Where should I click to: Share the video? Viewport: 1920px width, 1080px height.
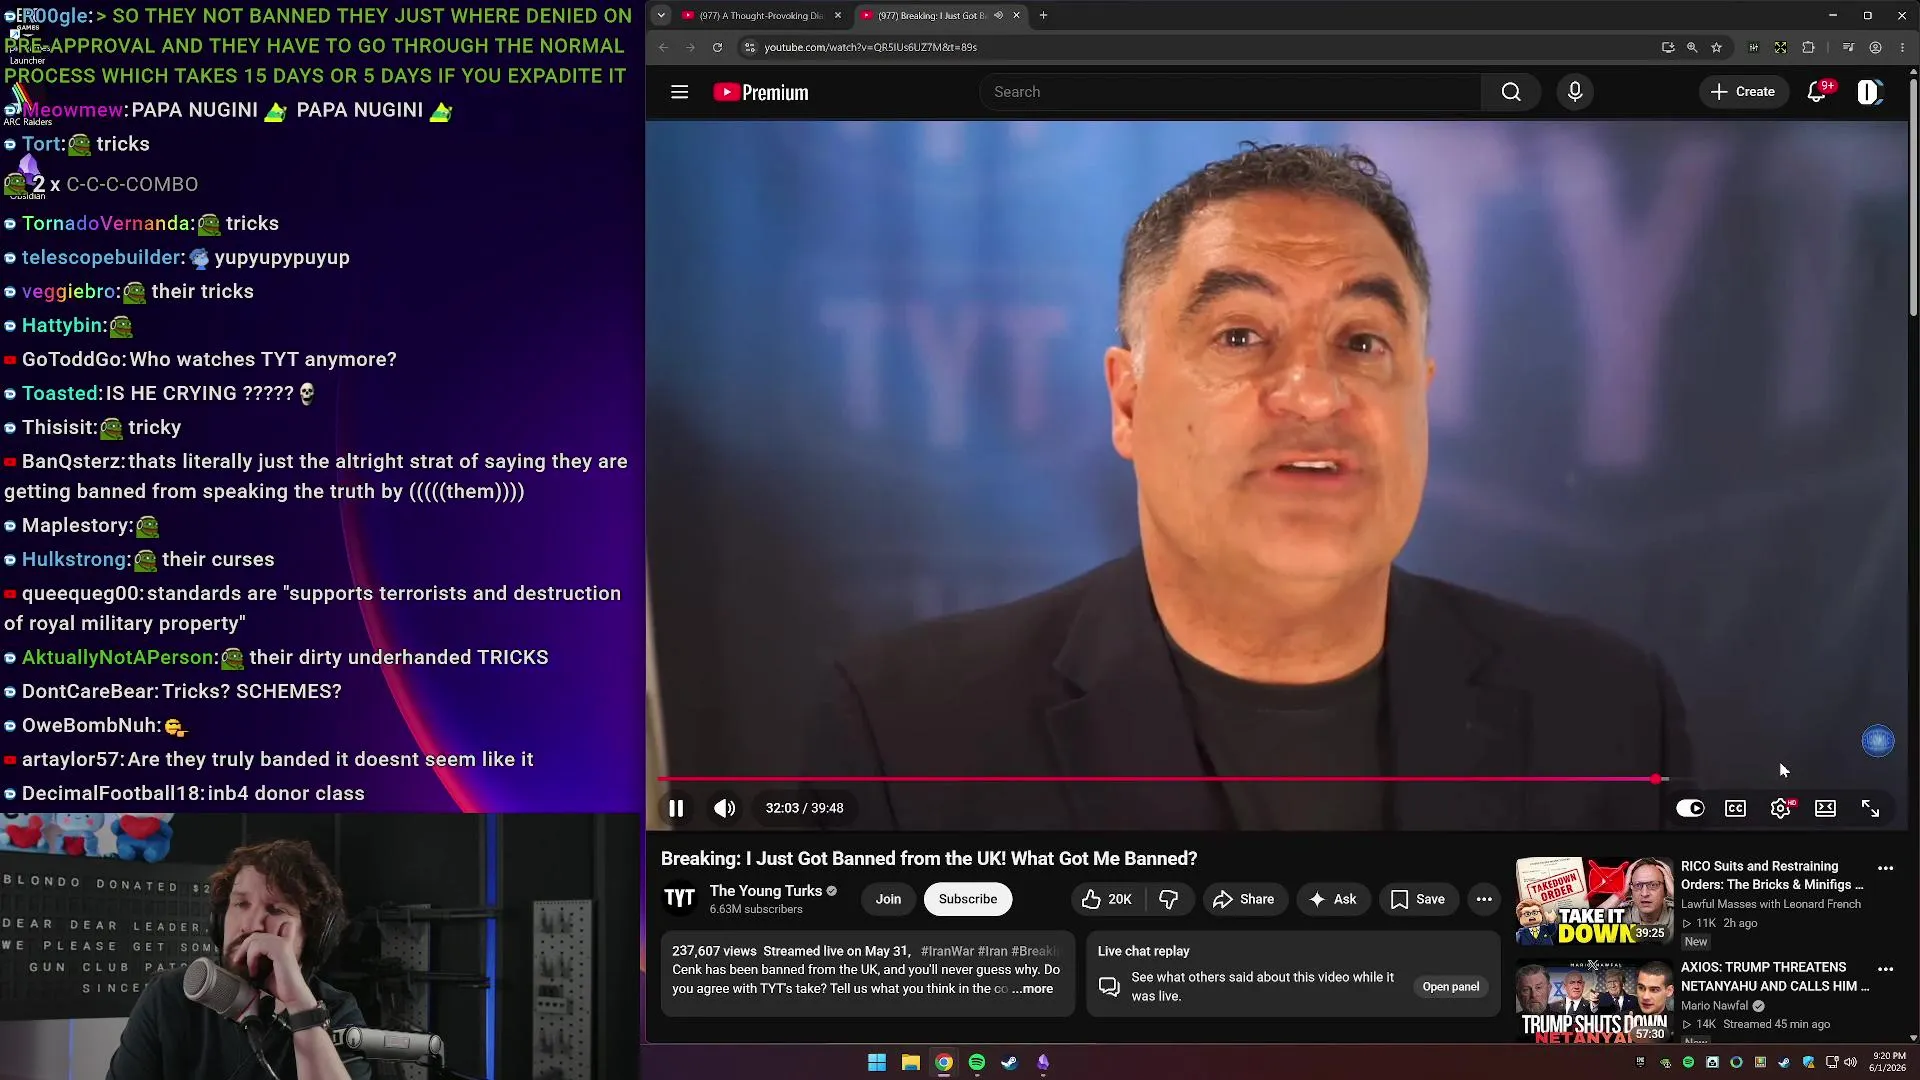point(1243,899)
